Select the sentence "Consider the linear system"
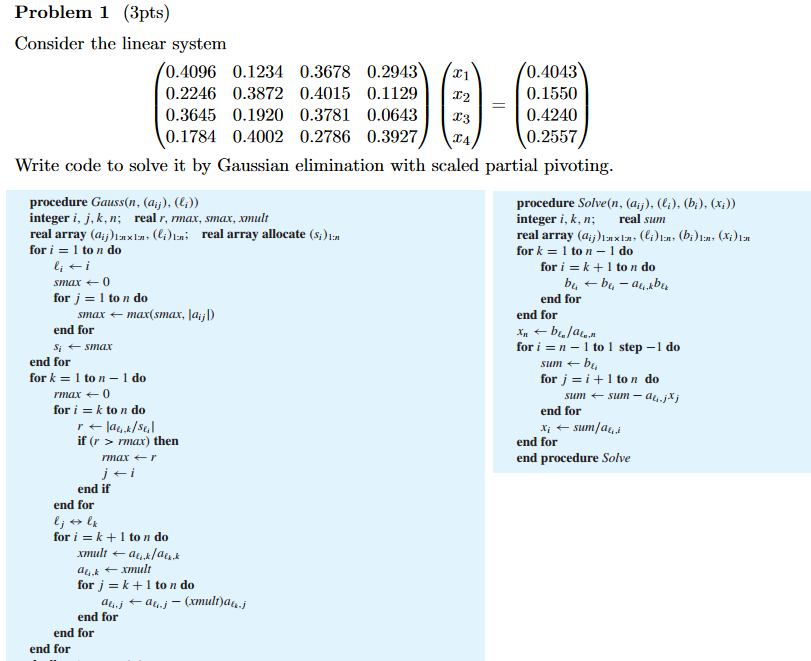 coord(121,43)
